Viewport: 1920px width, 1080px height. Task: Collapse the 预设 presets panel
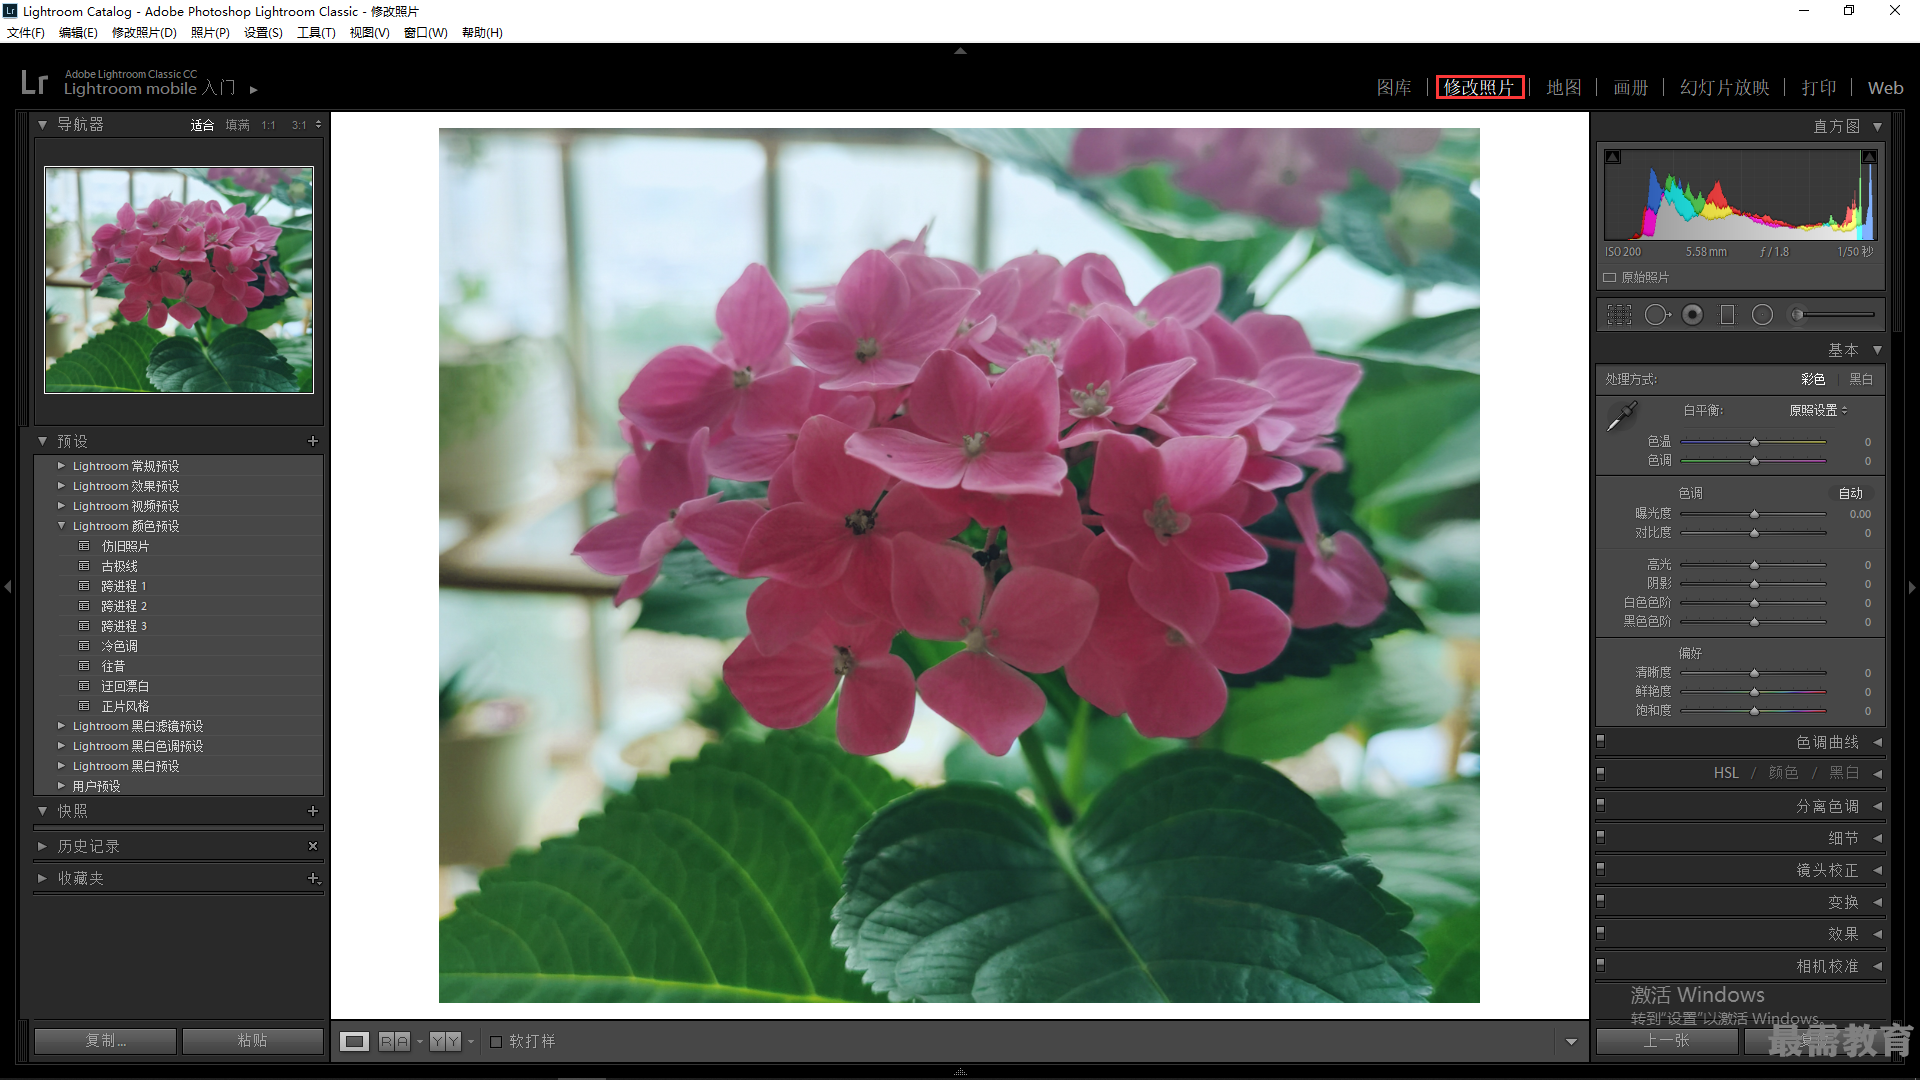(x=42, y=441)
